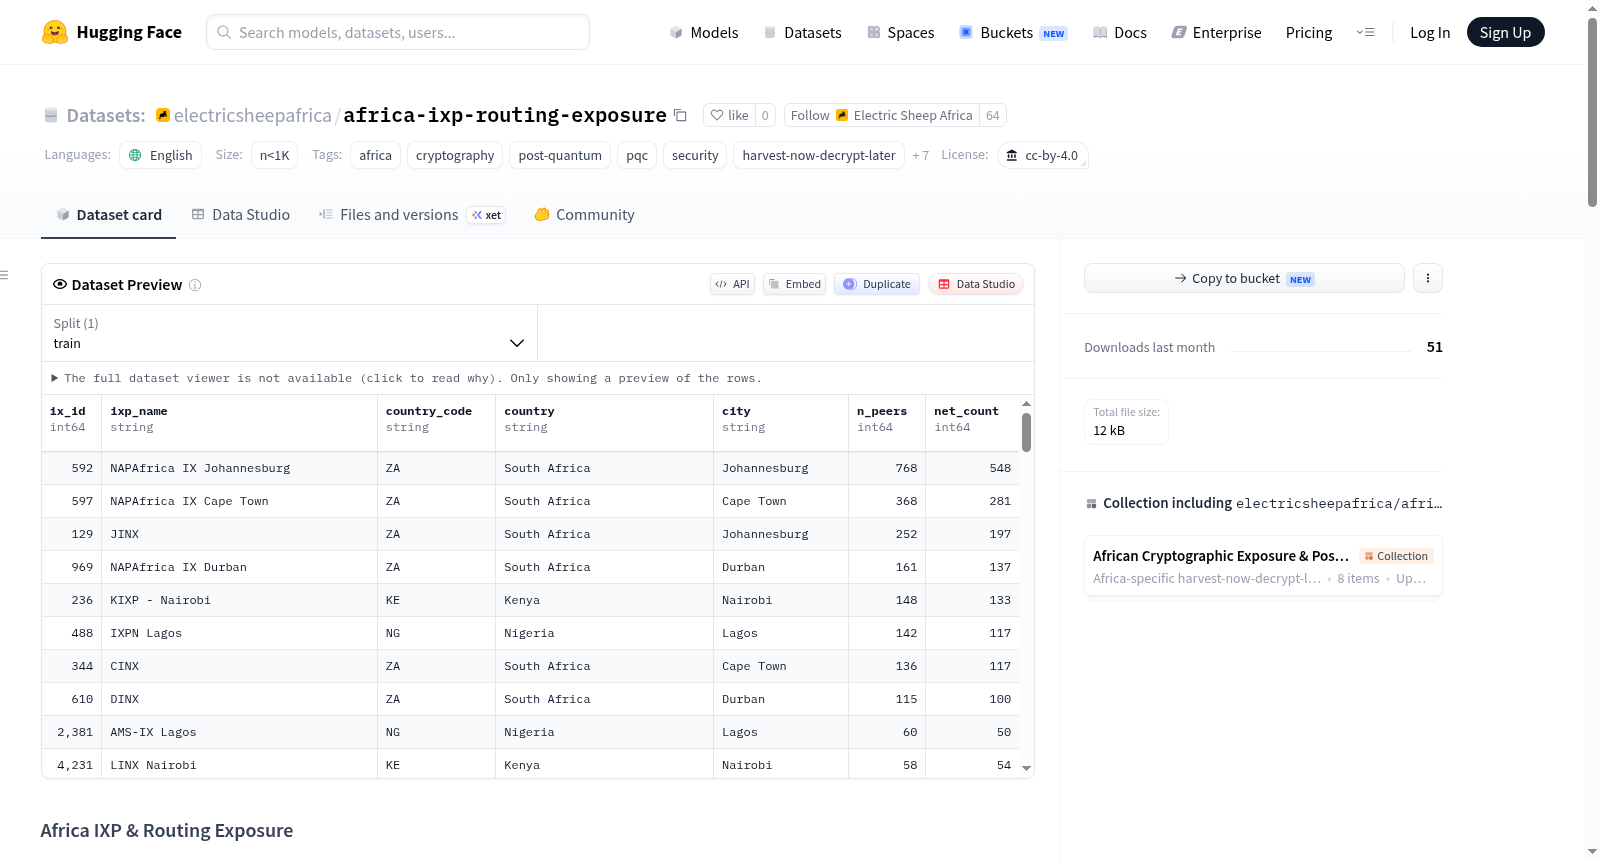Select the English language tag
This screenshot has height=861, width=1600.
[161, 155]
